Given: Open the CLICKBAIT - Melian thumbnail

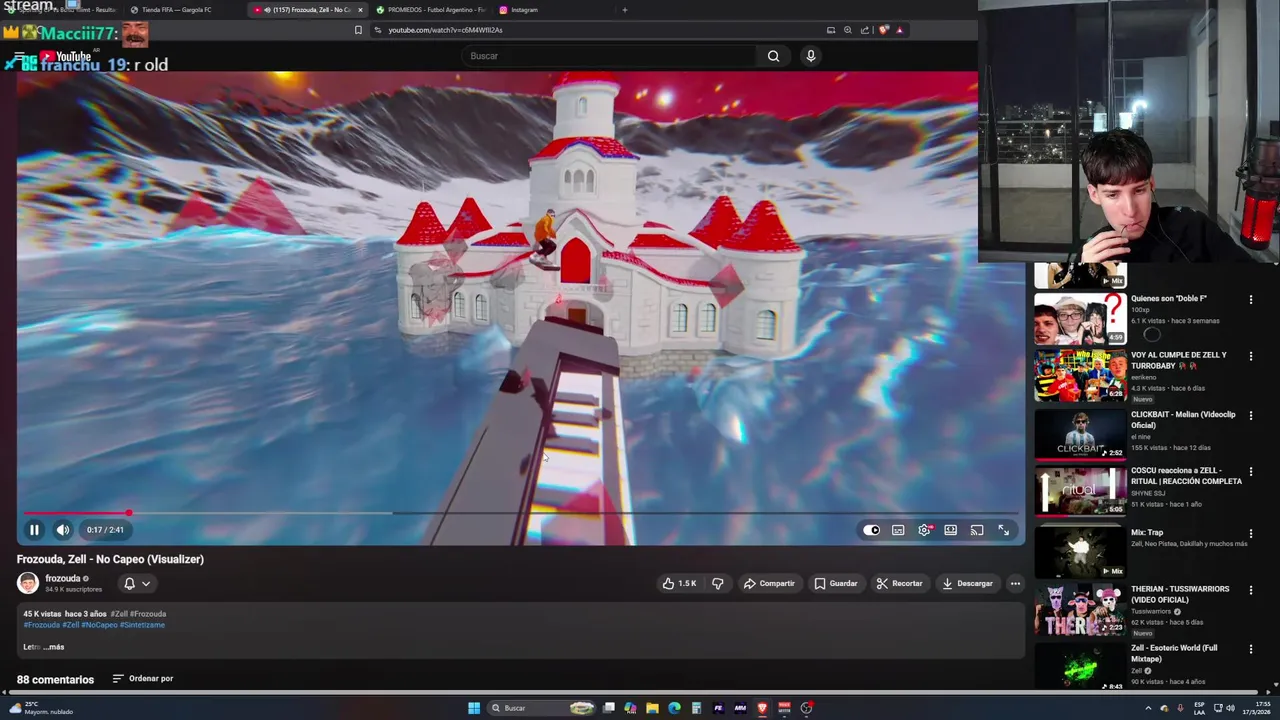Looking at the screenshot, I should pyautogui.click(x=1080, y=434).
